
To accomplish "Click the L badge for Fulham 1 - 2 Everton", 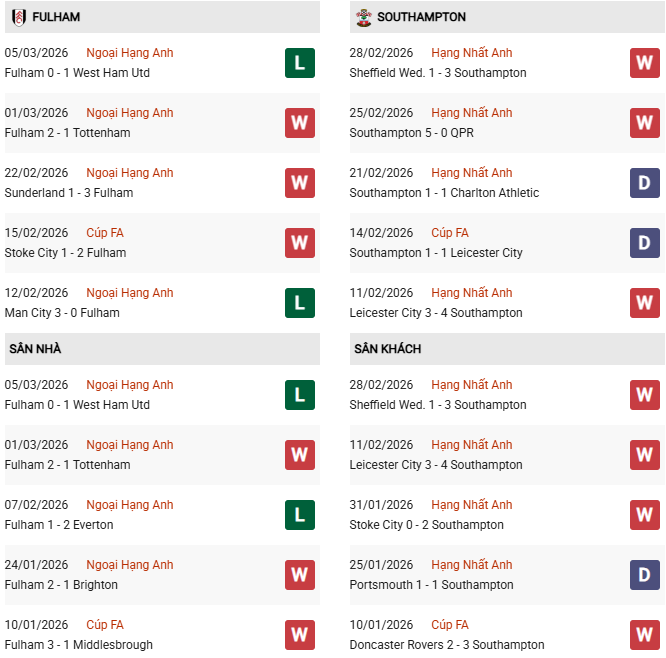I will pyautogui.click(x=299, y=515).
